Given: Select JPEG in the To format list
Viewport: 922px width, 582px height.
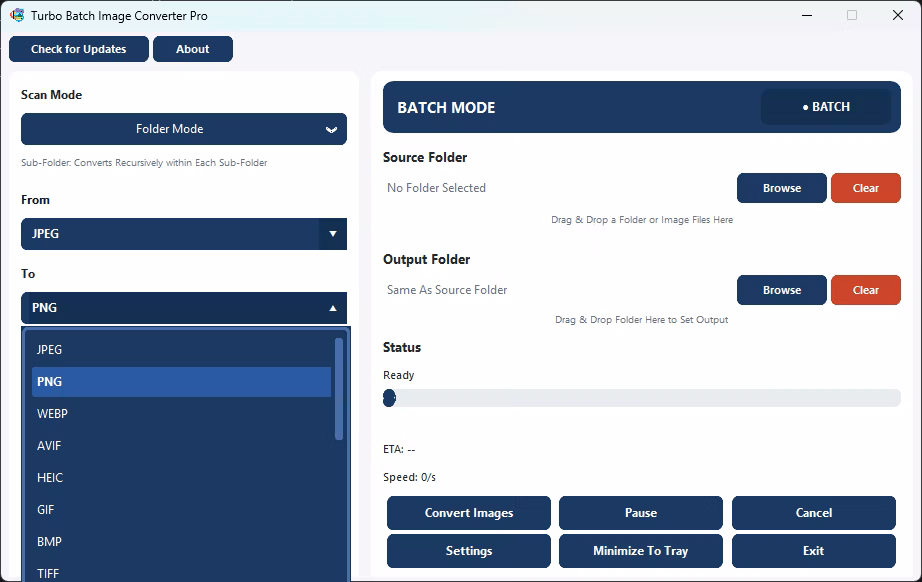Looking at the screenshot, I should [x=181, y=350].
